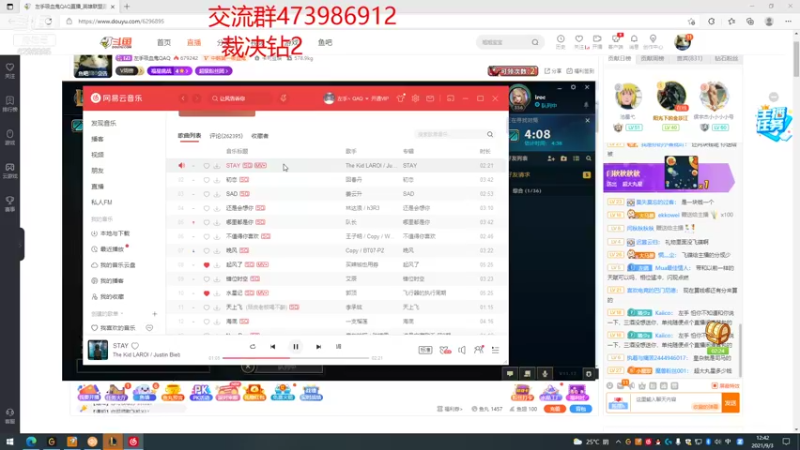Open 我的音乐云盘 in sidebar

coord(114,265)
